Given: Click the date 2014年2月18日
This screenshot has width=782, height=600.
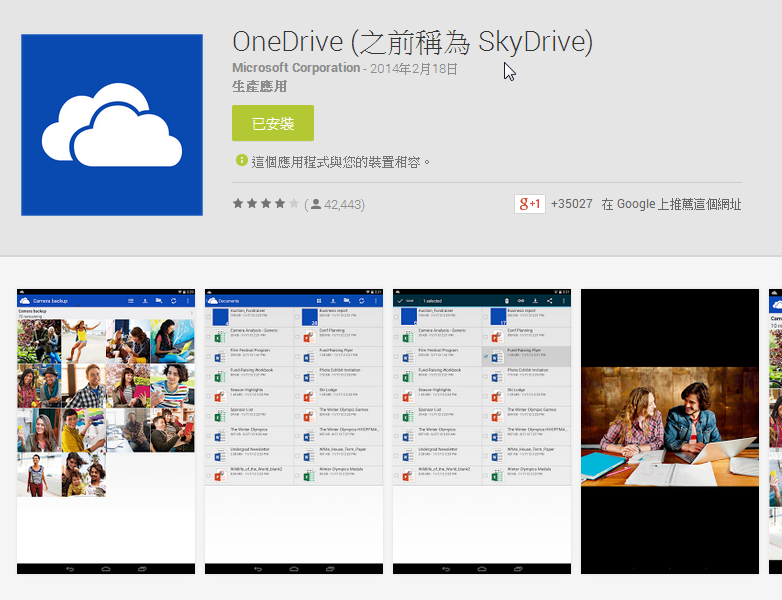Looking at the screenshot, I should tap(413, 69).
